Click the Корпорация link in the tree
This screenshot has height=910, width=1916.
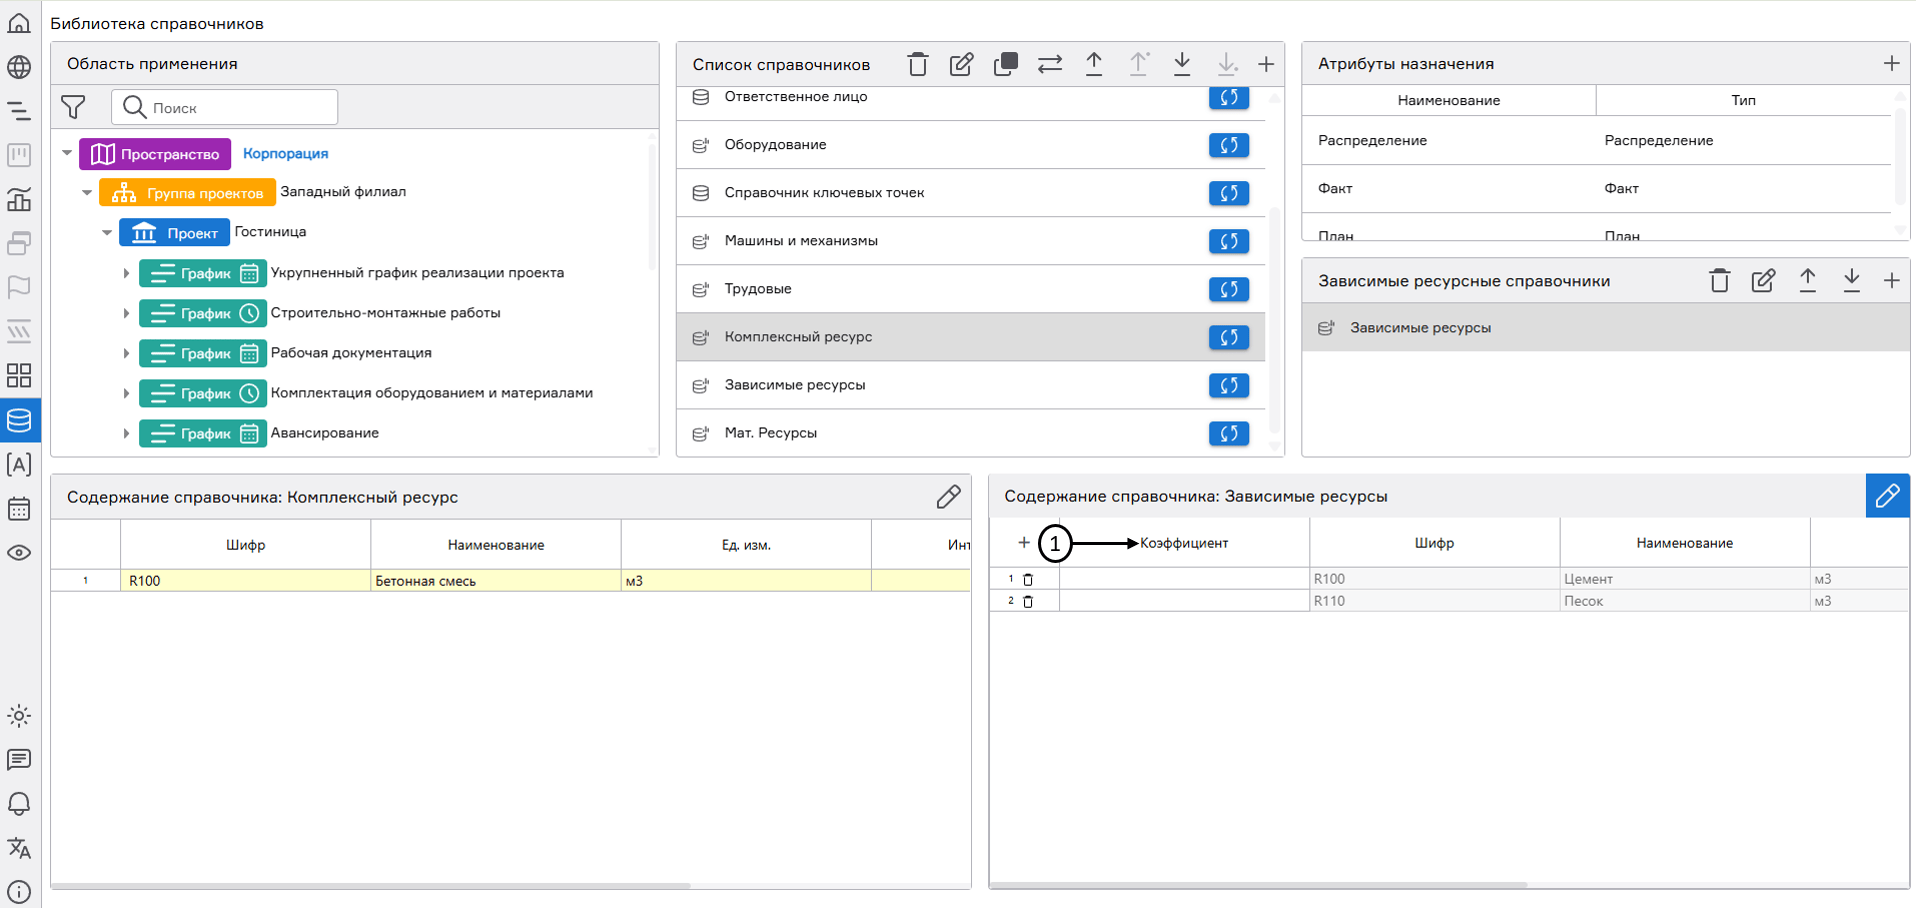point(285,154)
